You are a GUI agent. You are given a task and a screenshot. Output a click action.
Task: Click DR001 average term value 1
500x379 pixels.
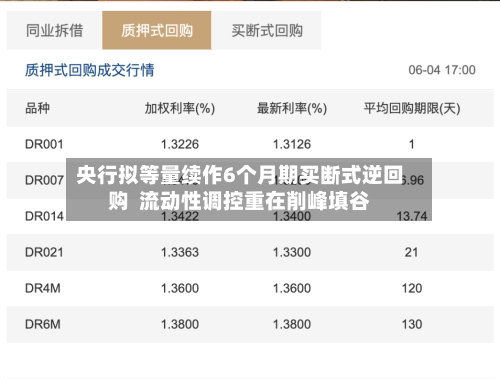tap(412, 144)
